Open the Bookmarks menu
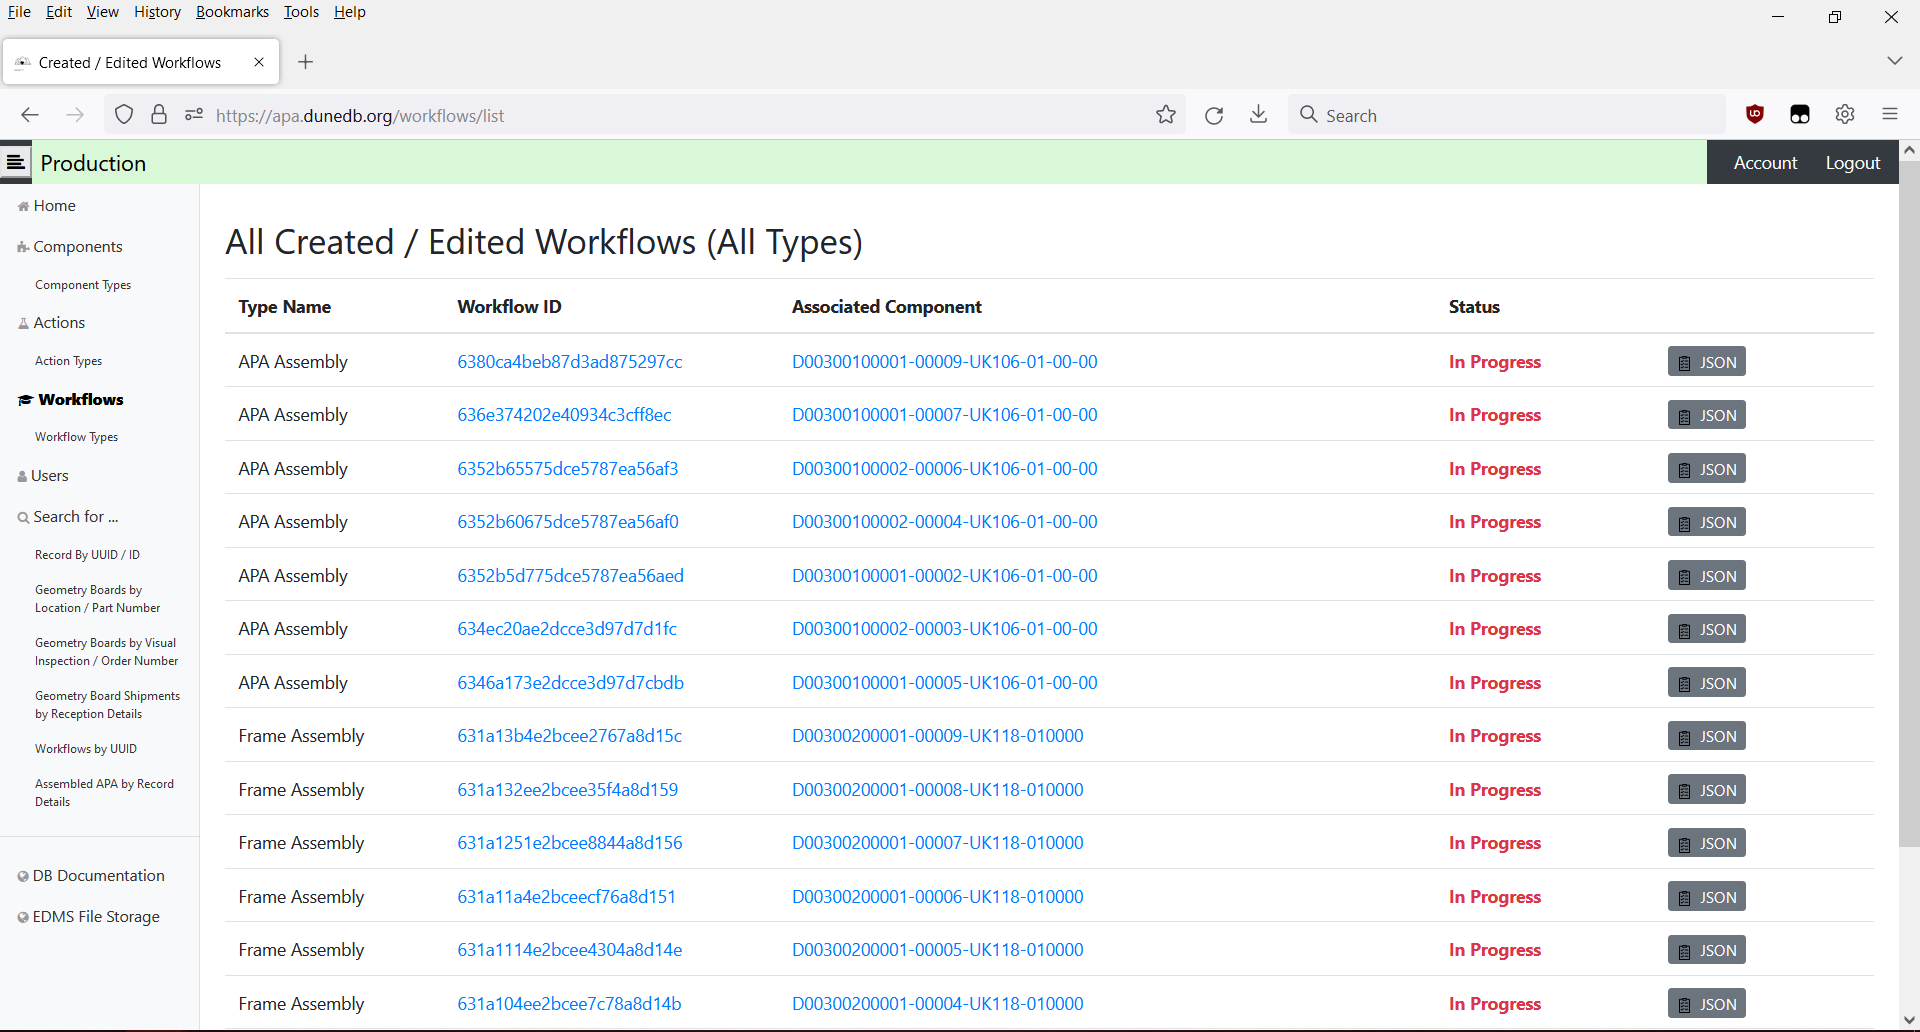Image resolution: width=1920 pixels, height=1032 pixels. [x=232, y=12]
